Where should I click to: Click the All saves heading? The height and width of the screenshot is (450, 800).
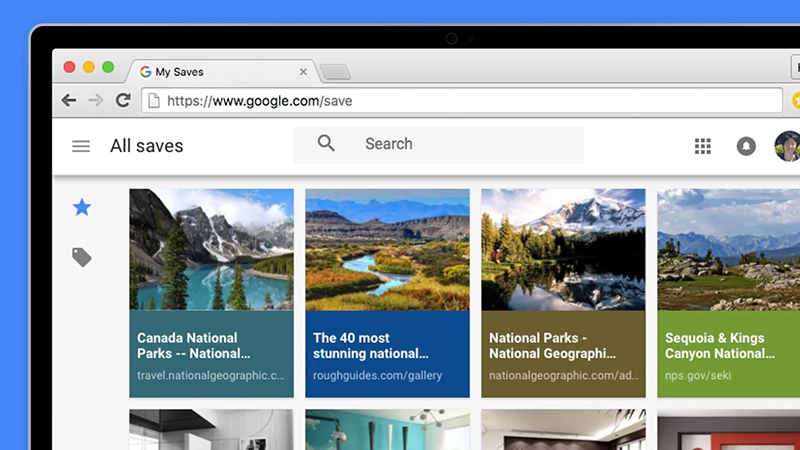pos(146,146)
